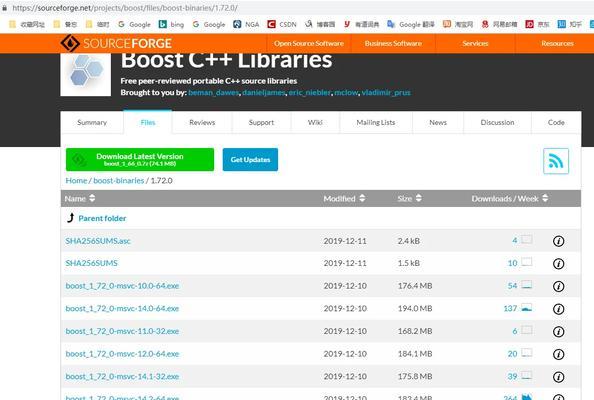Switch to the Reviews tab
This screenshot has height=400, width=594.
tap(202, 122)
